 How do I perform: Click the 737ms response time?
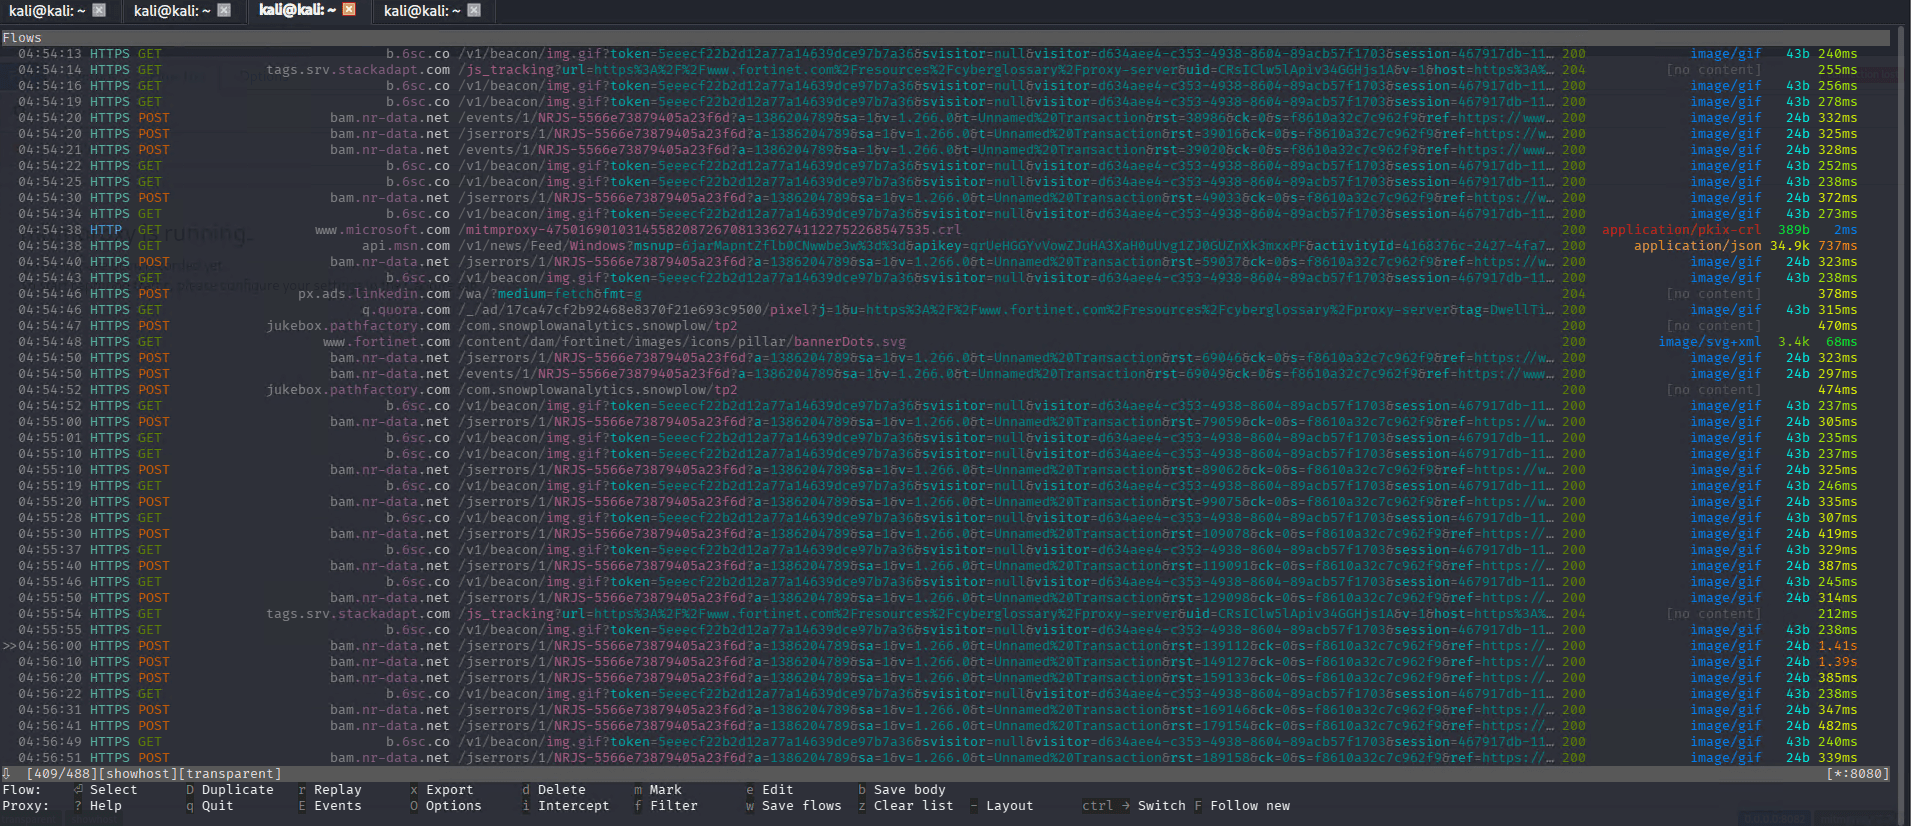pos(1838,246)
